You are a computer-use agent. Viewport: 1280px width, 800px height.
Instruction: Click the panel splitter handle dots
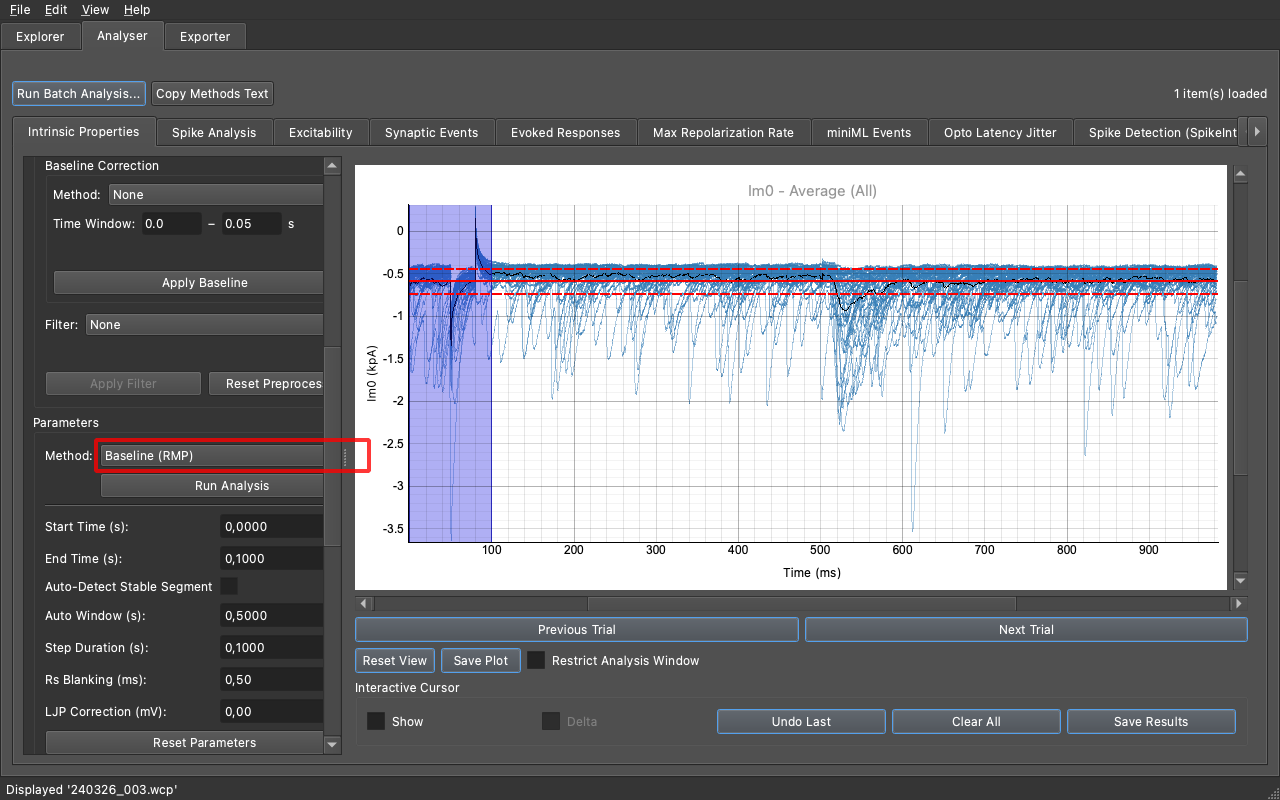pos(346,457)
